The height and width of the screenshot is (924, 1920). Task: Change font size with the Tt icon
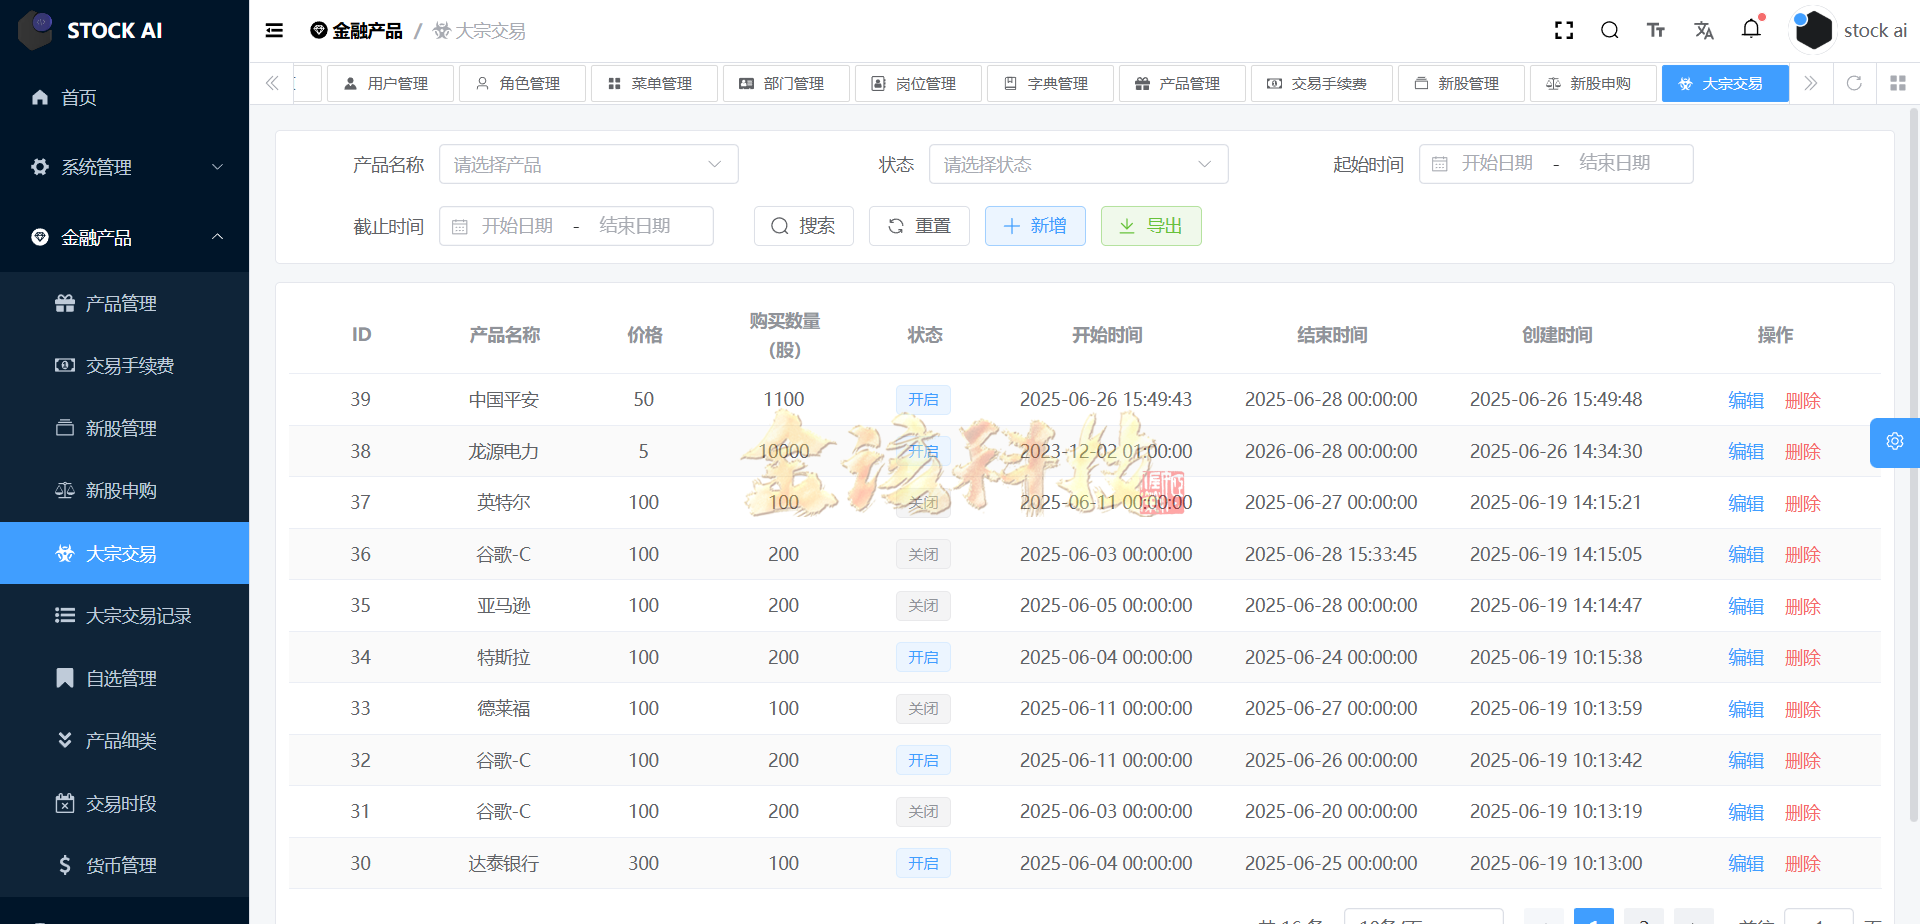[1655, 30]
